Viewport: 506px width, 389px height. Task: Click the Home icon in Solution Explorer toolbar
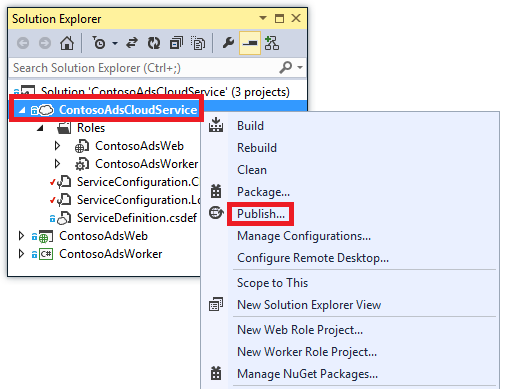coord(67,43)
